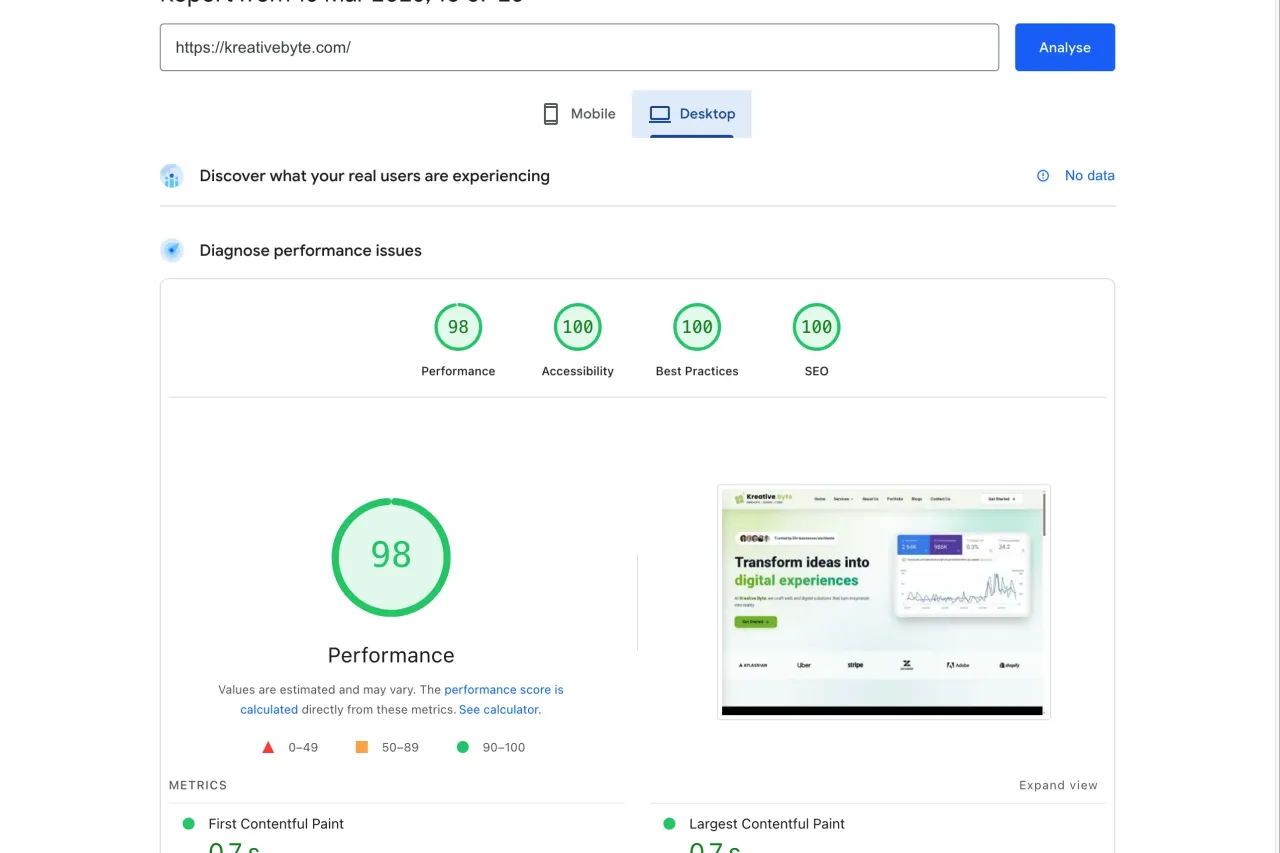The height and width of the screenshot is (853, 1280).
Task: Click the desktop laptop icon
Action: (659, 114)
